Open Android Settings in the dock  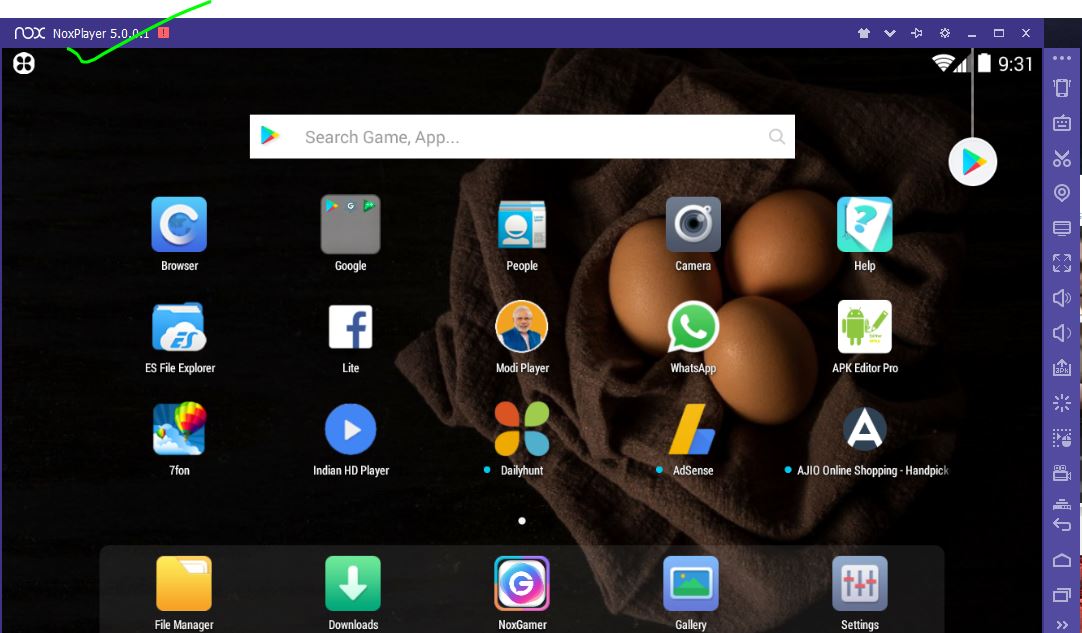click(x=860, y=584)
